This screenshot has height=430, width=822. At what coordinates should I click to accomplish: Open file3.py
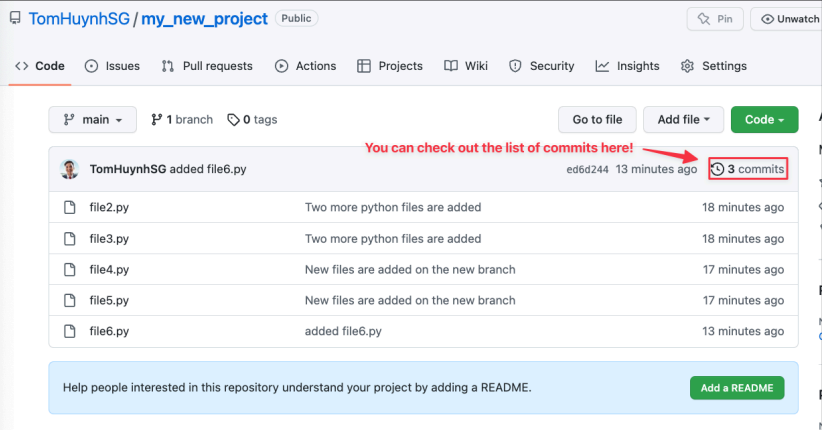click(x=109, y=239)
